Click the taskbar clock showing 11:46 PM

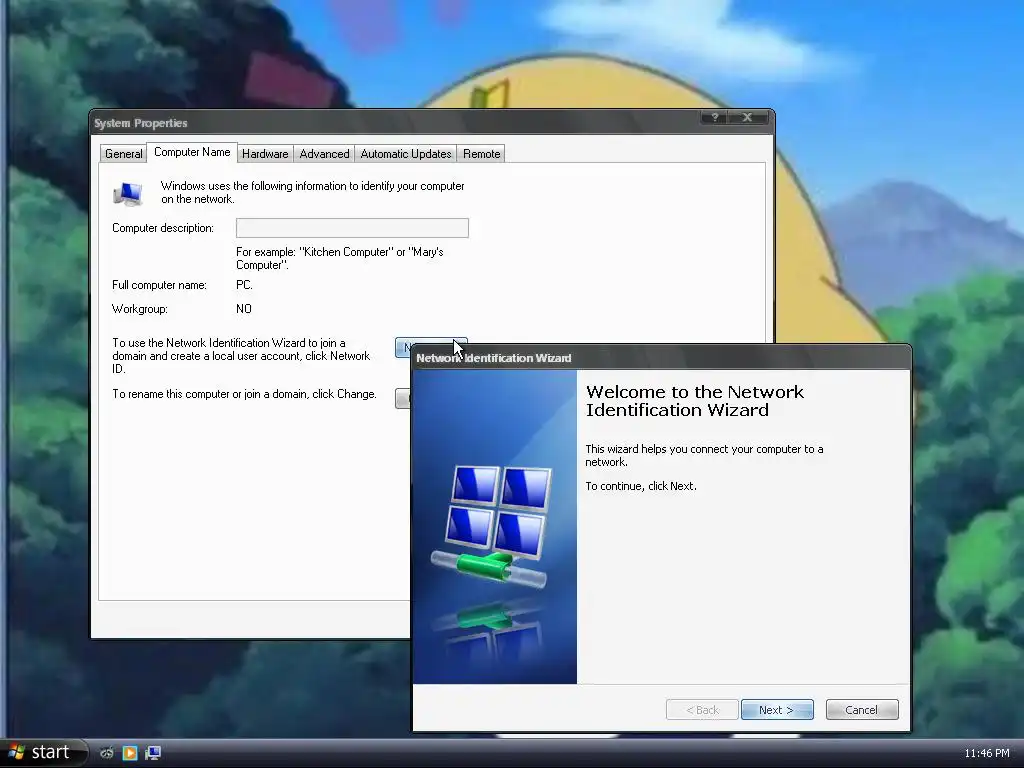tap(987, 753)
